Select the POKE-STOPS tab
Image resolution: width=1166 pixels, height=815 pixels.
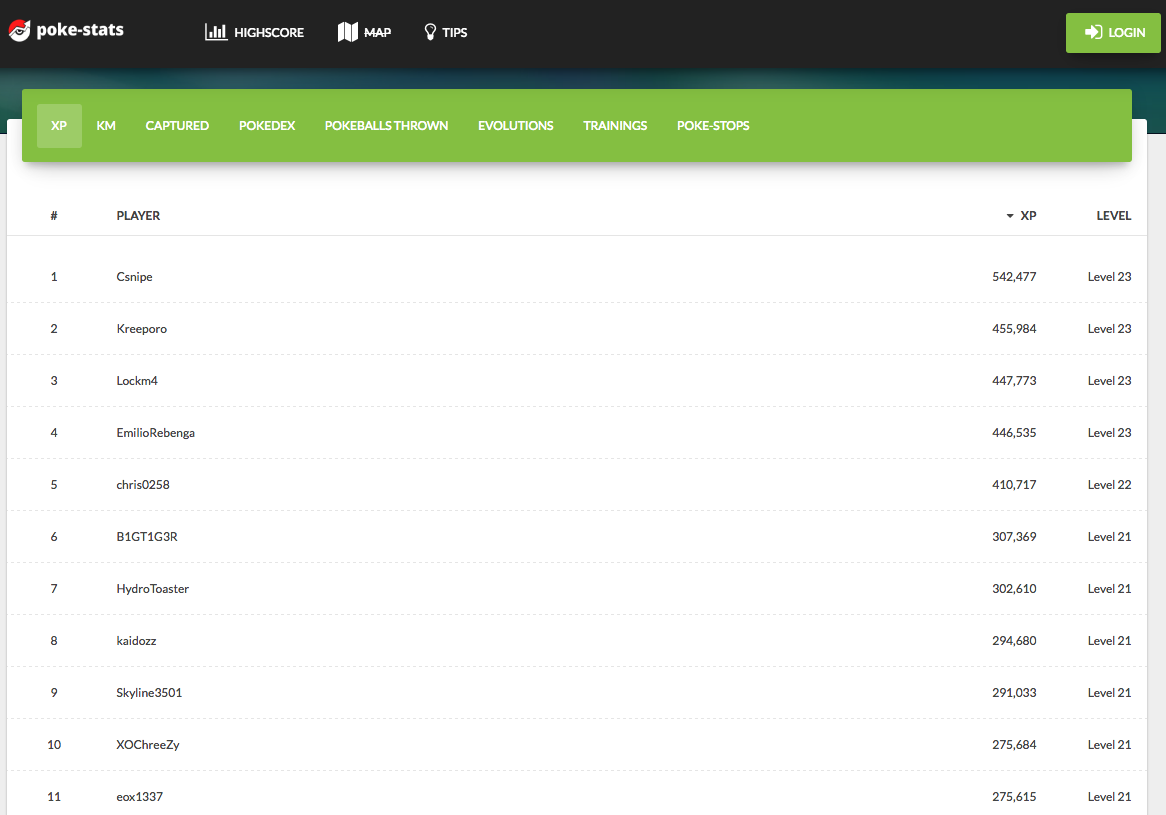tap(713, 125)
